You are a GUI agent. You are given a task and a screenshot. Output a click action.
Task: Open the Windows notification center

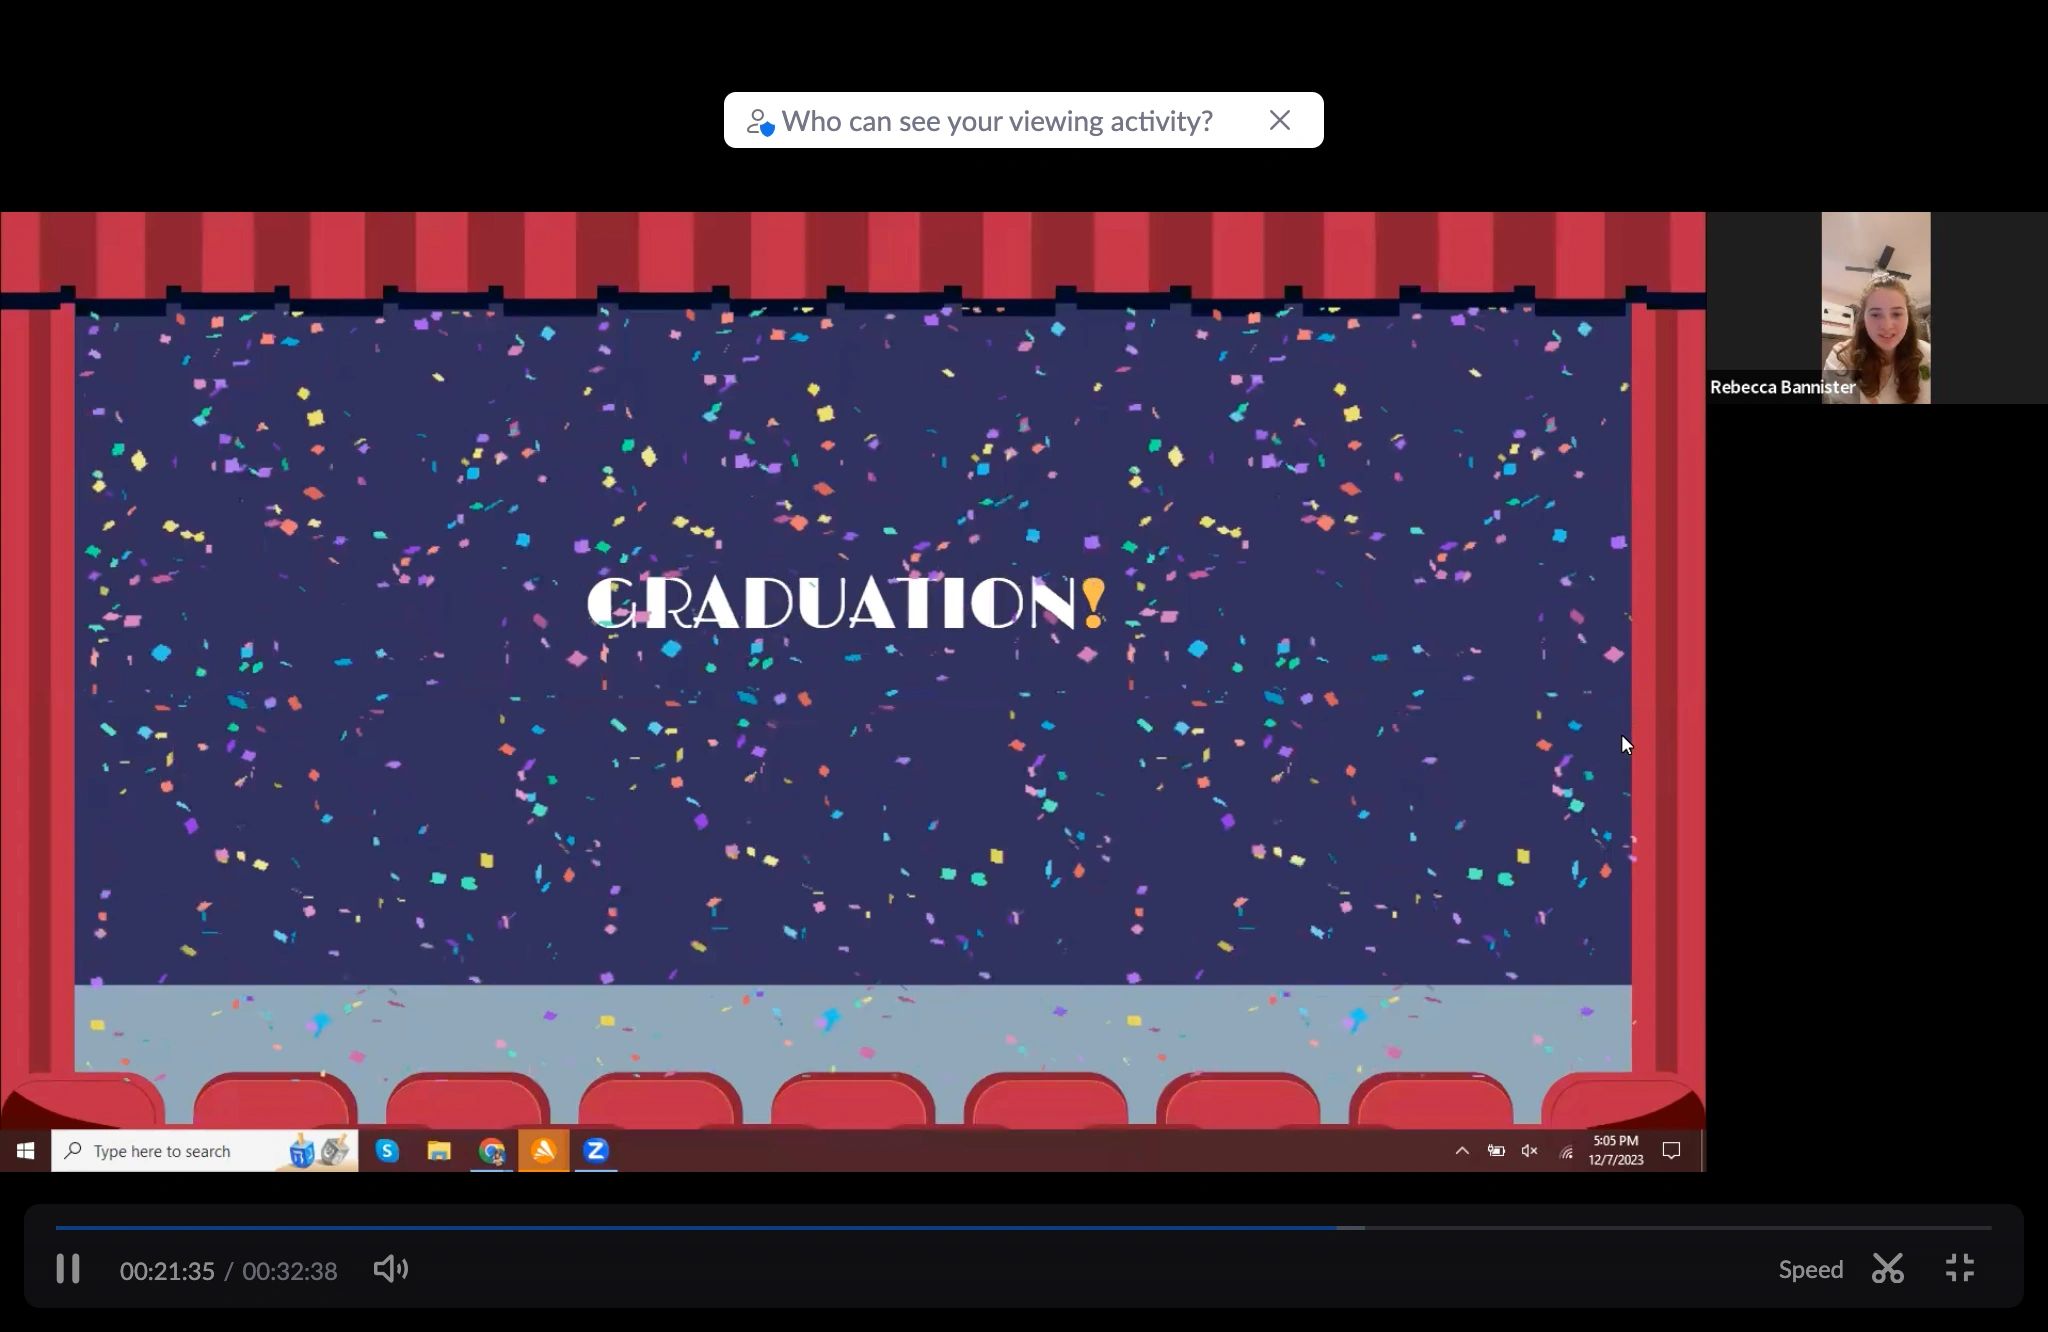coord(1671,1151)
